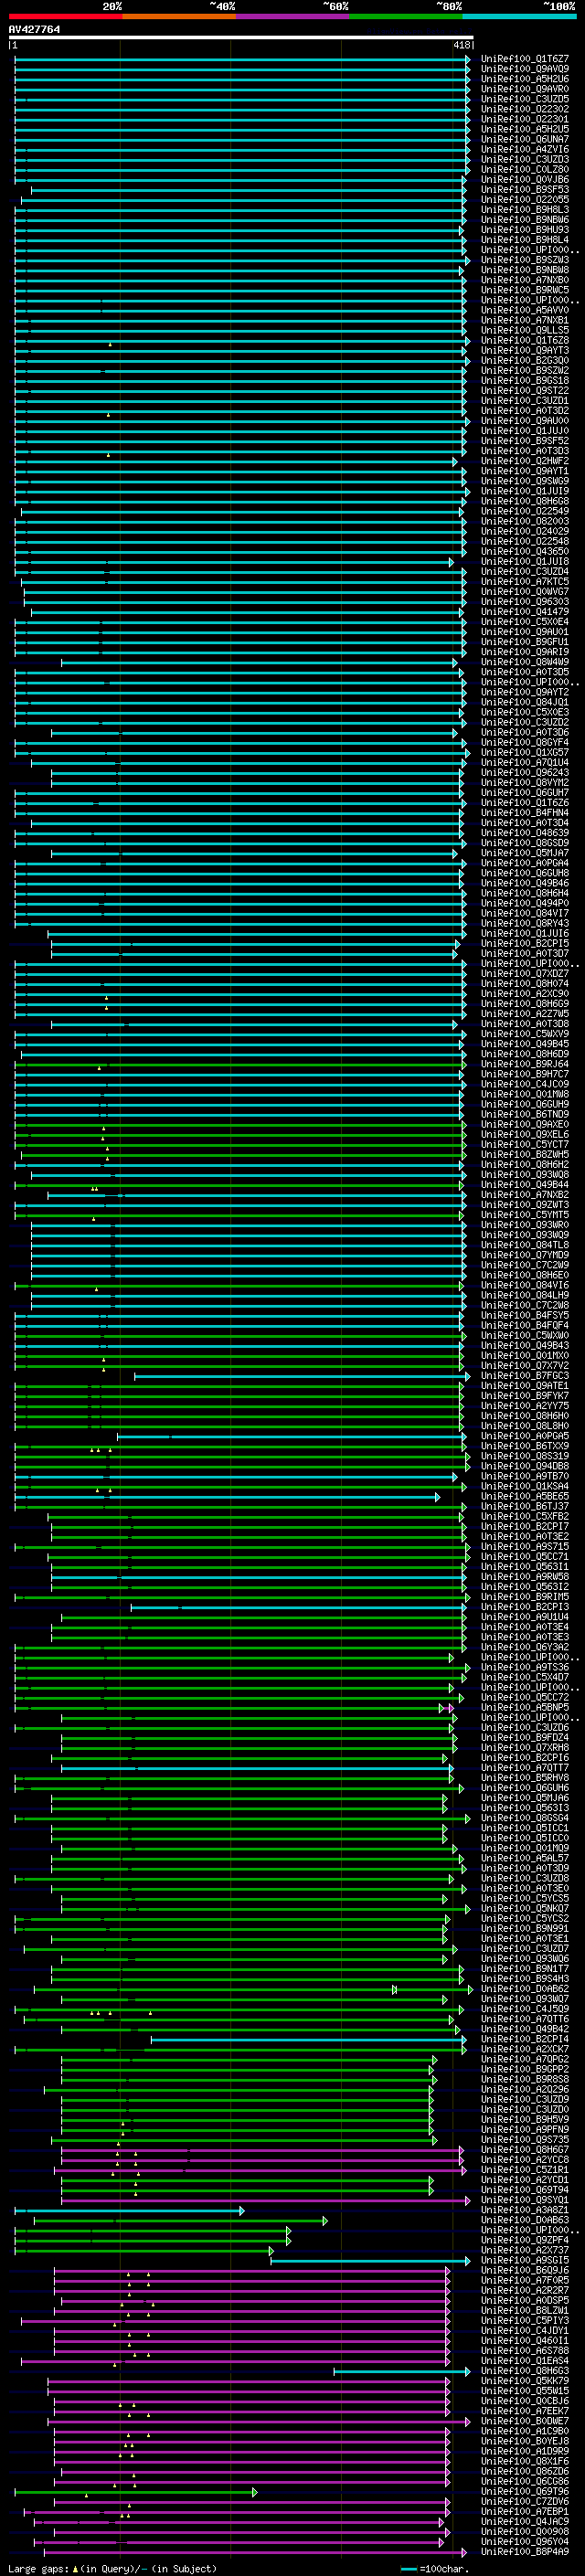585x2576 pixels.
Task: Select hit label UniRef100_B9RWC5
Action: click(x=524, y=290)
